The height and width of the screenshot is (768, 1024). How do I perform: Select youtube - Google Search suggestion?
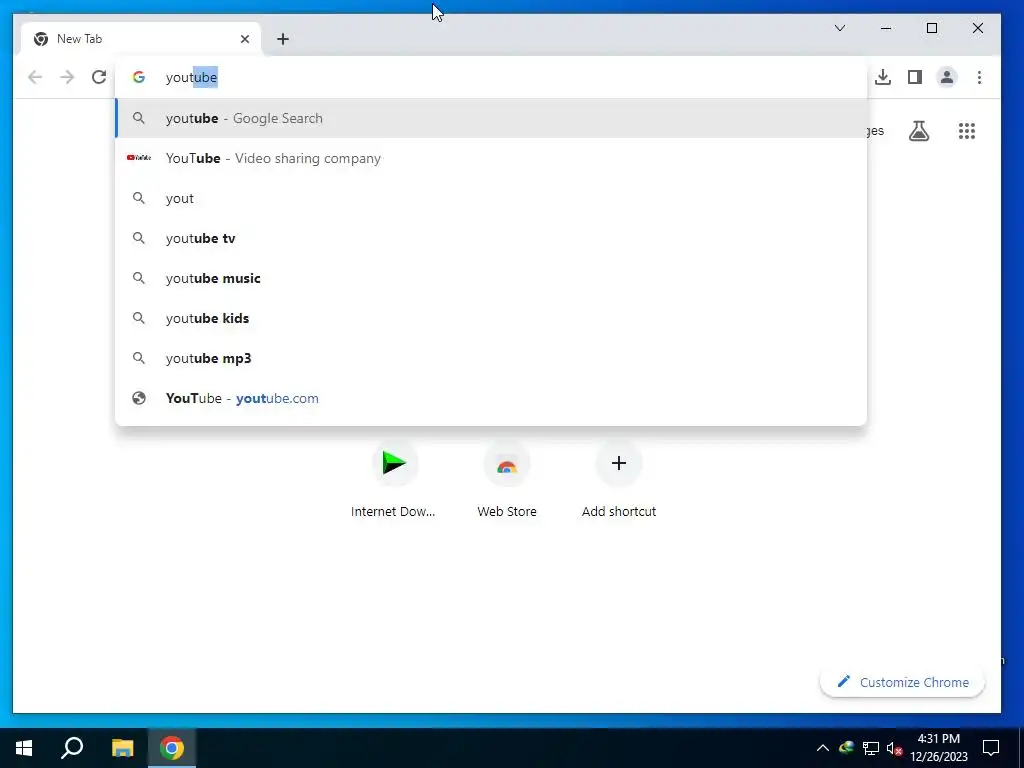tap(490, 118)
